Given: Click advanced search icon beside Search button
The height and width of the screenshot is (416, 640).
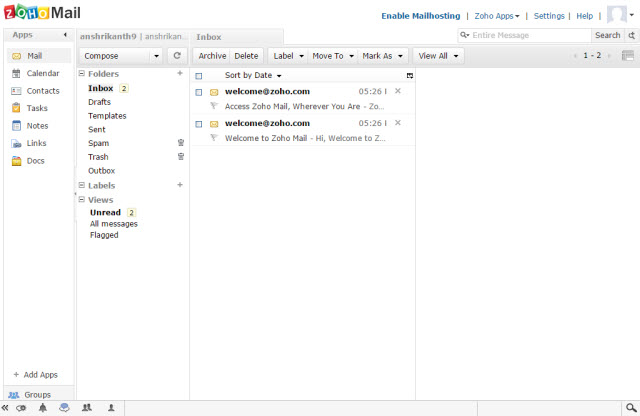Looking at the screenshot, I should tap(631, 36).
